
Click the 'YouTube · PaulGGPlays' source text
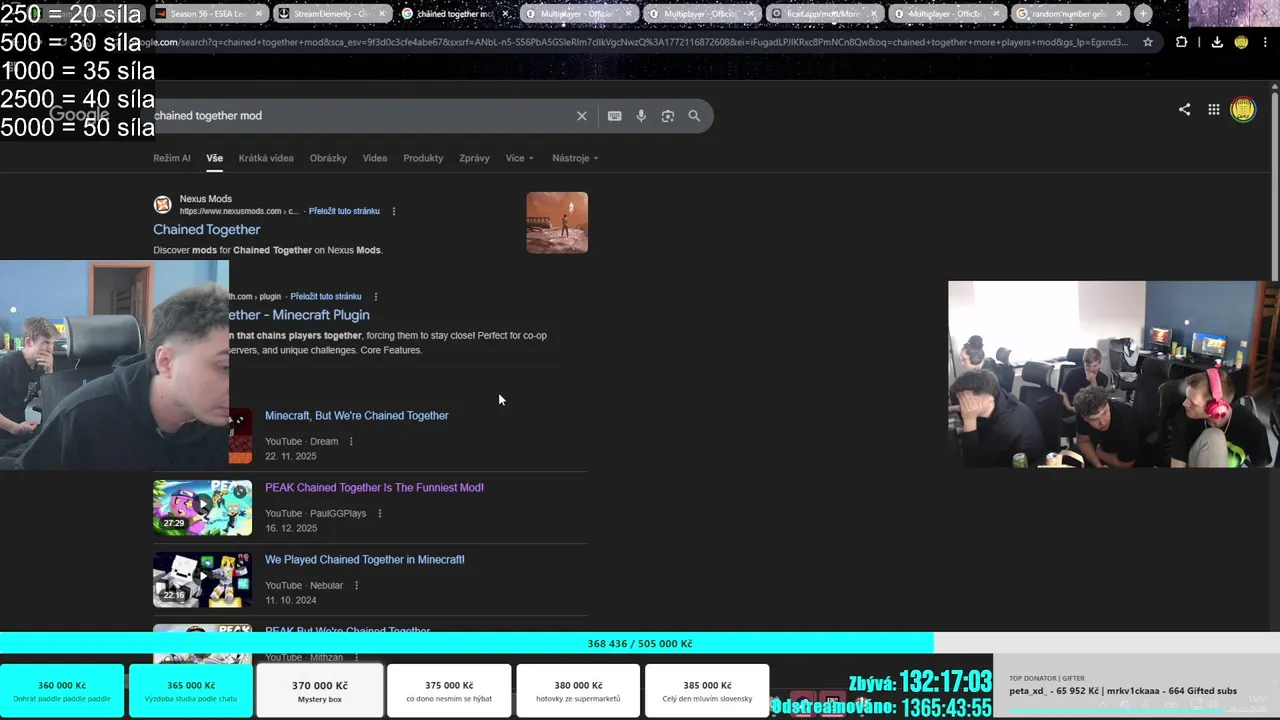coord(316,514)
